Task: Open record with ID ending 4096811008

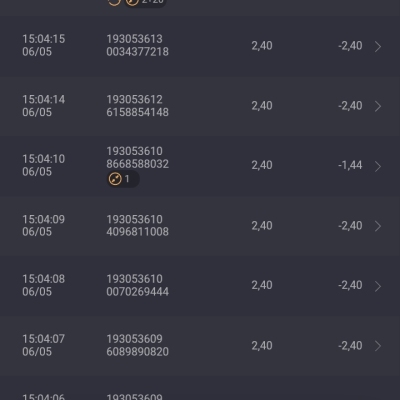Action: (137, 232)
